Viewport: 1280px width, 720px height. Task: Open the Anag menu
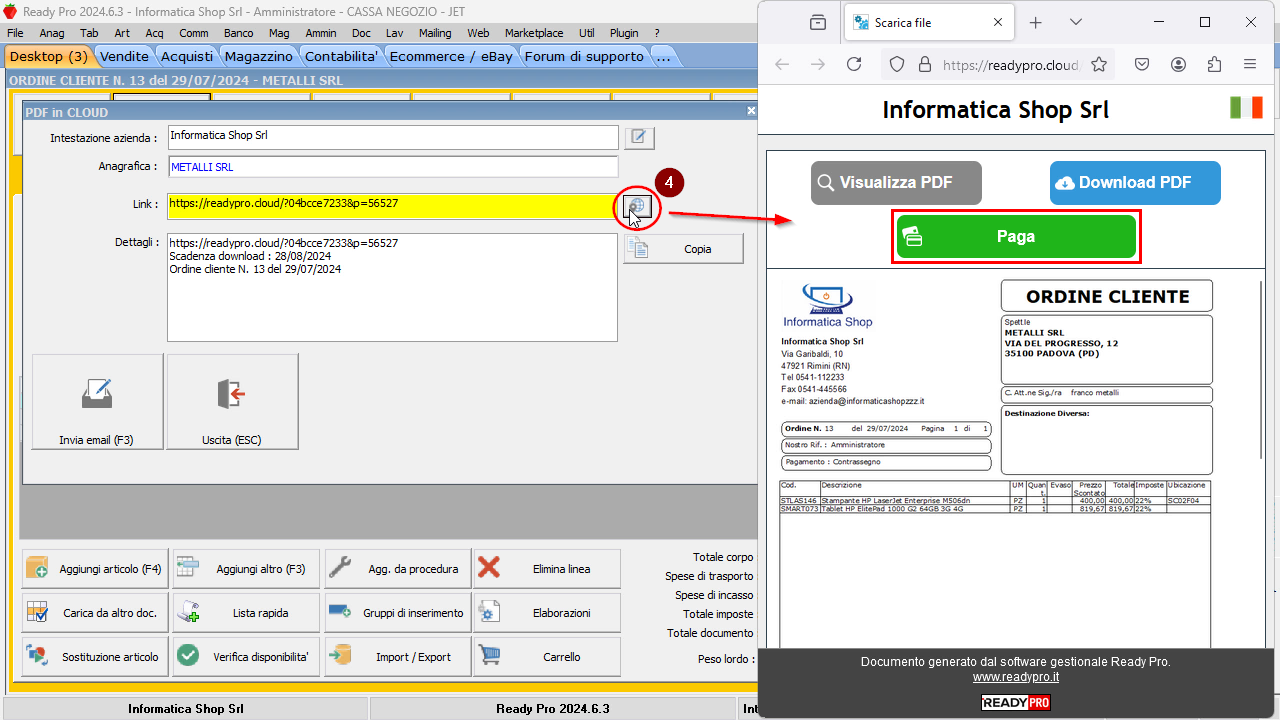pyautogui.click(x=52, y=33)
